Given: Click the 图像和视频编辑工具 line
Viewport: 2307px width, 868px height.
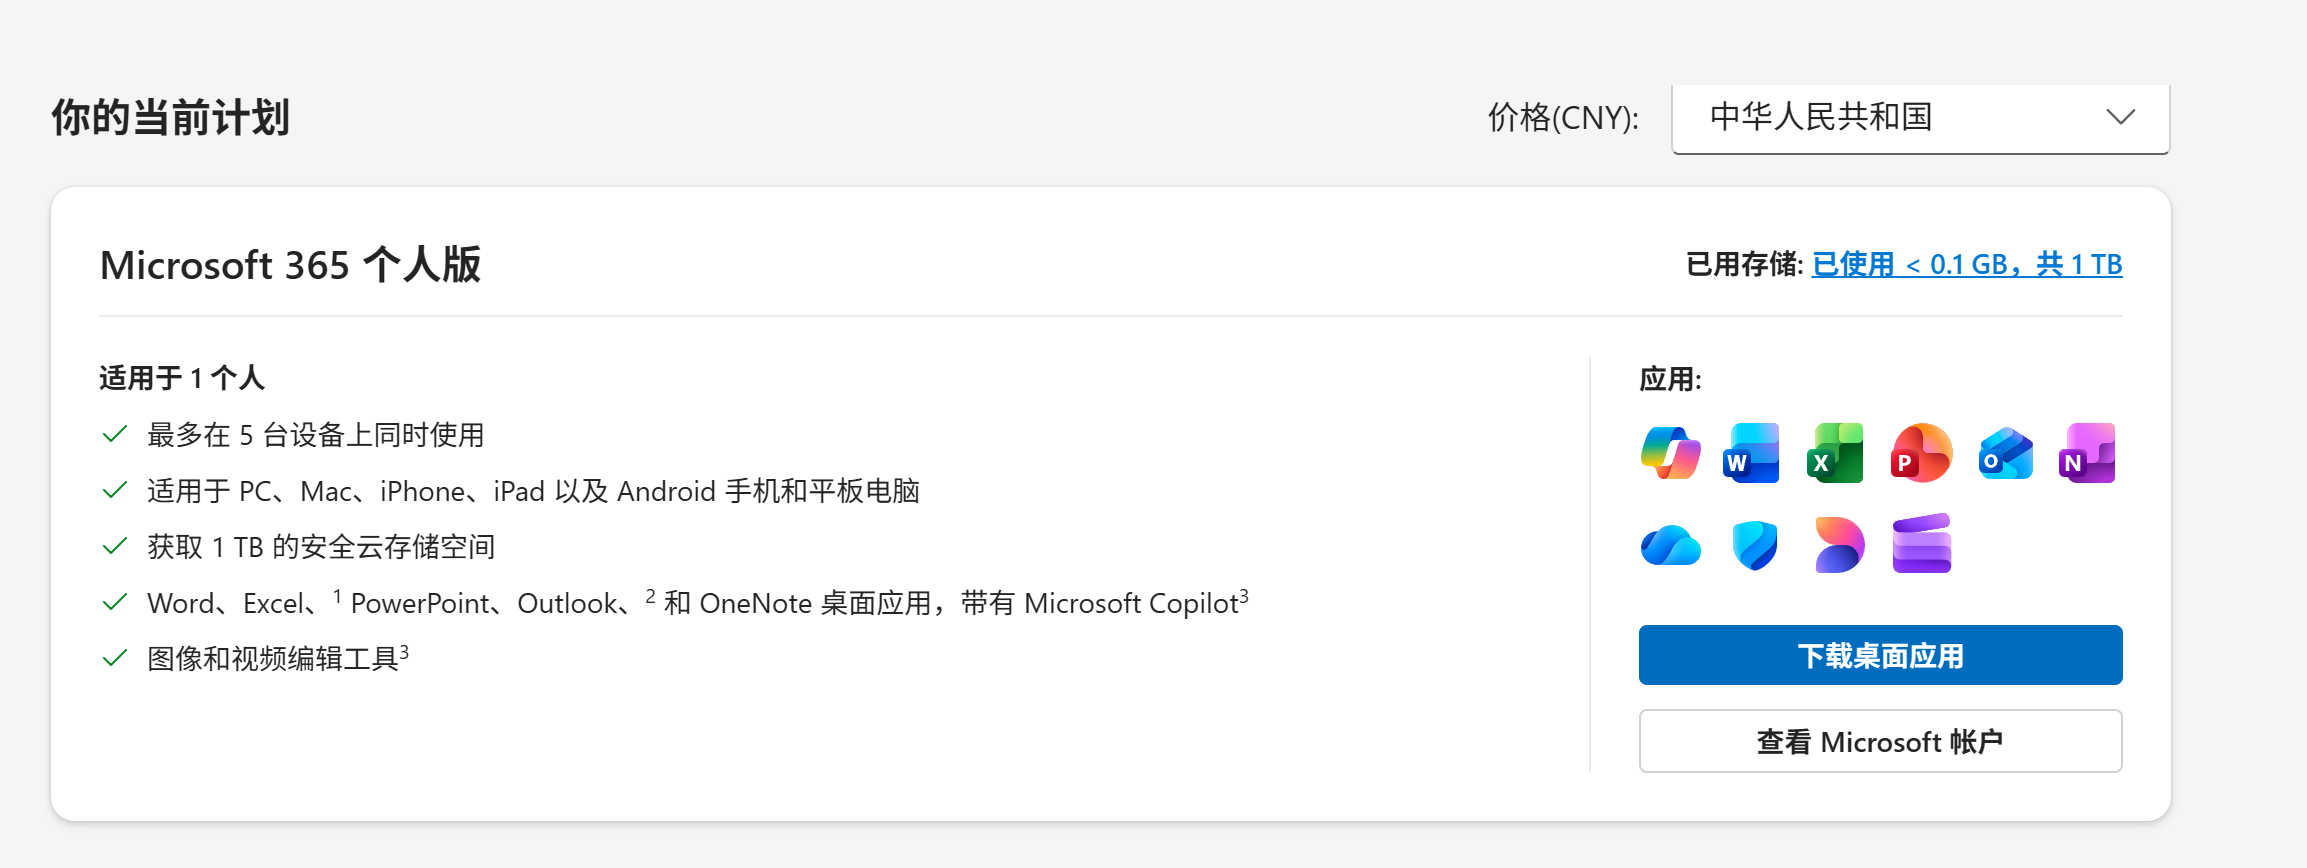Looking at the screenshot, I should pyautogui.click(x=278, y=658).
